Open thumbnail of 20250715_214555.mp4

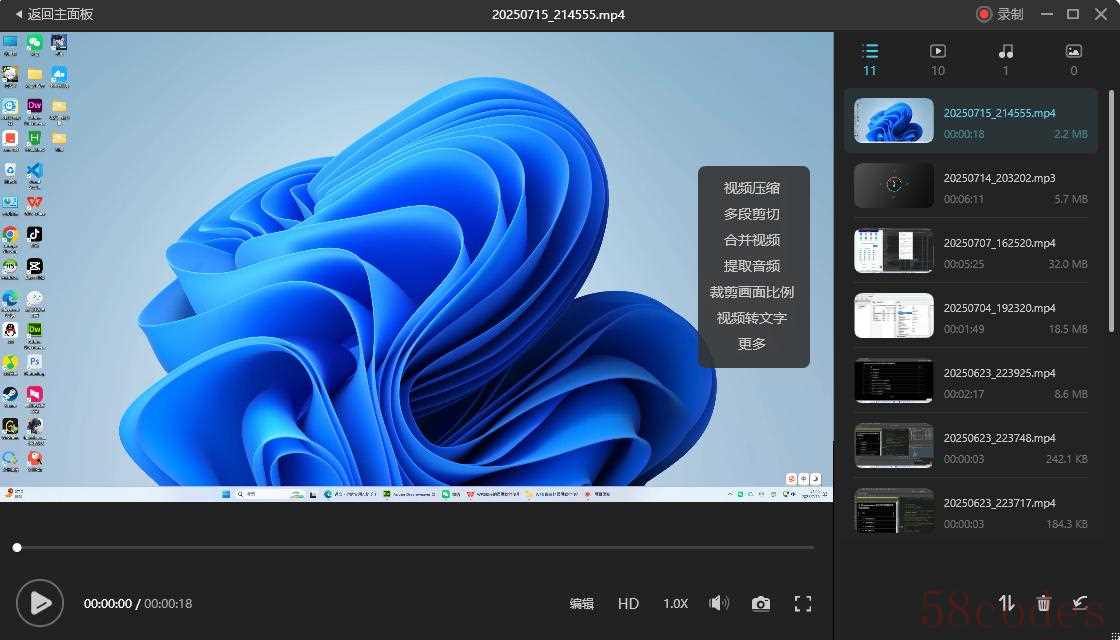(x=894, y=120)
